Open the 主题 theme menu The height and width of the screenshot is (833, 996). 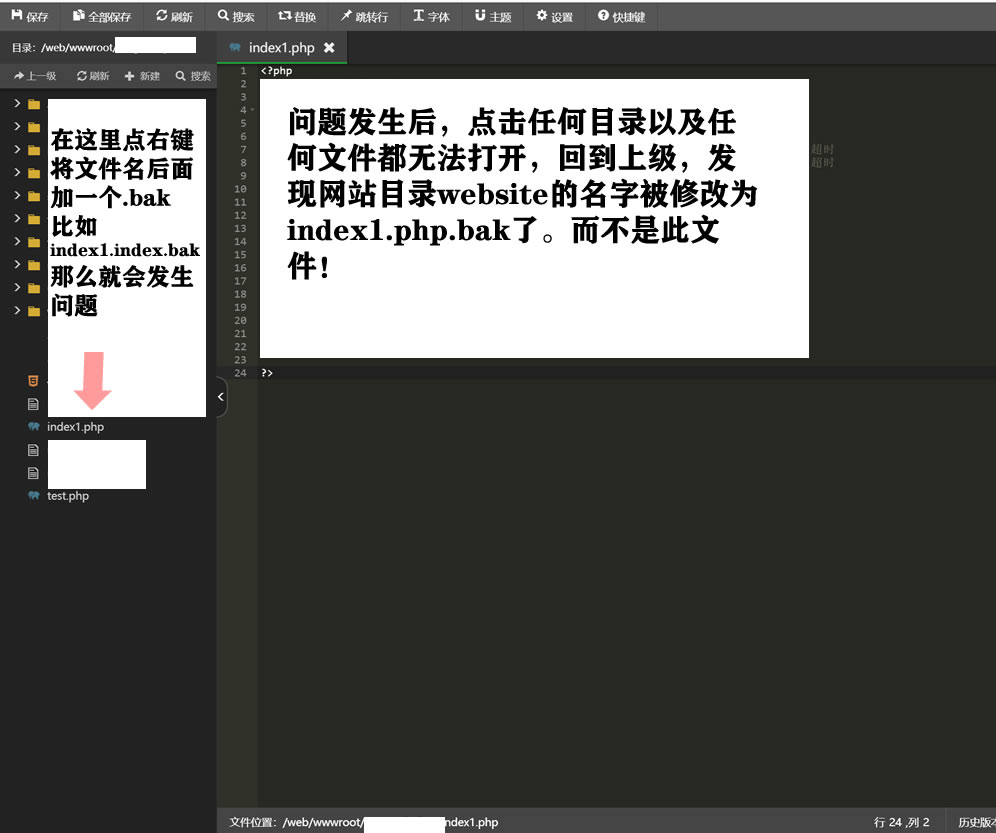493,17
